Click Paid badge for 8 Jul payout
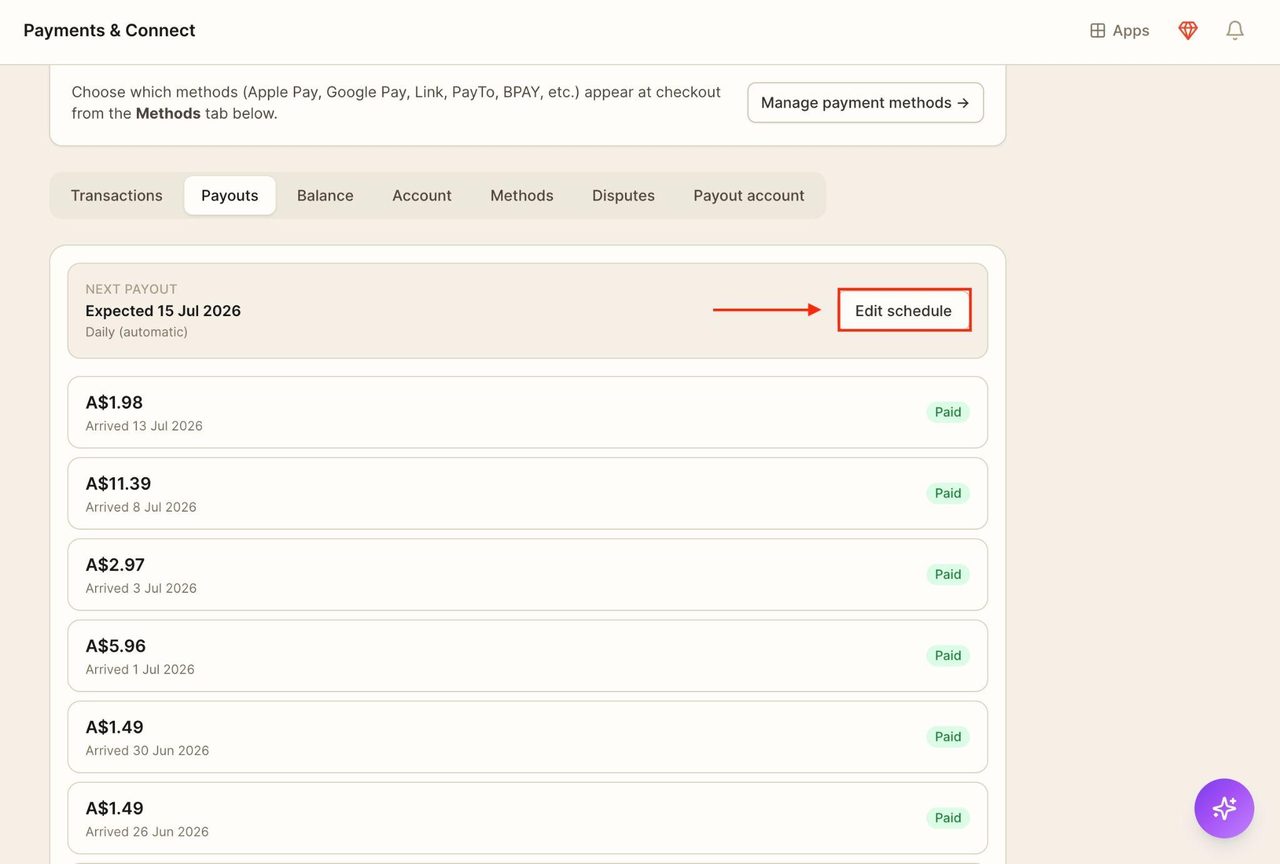Image resolution: width=1280 pixels, height=864 pixels. (948, 493)
